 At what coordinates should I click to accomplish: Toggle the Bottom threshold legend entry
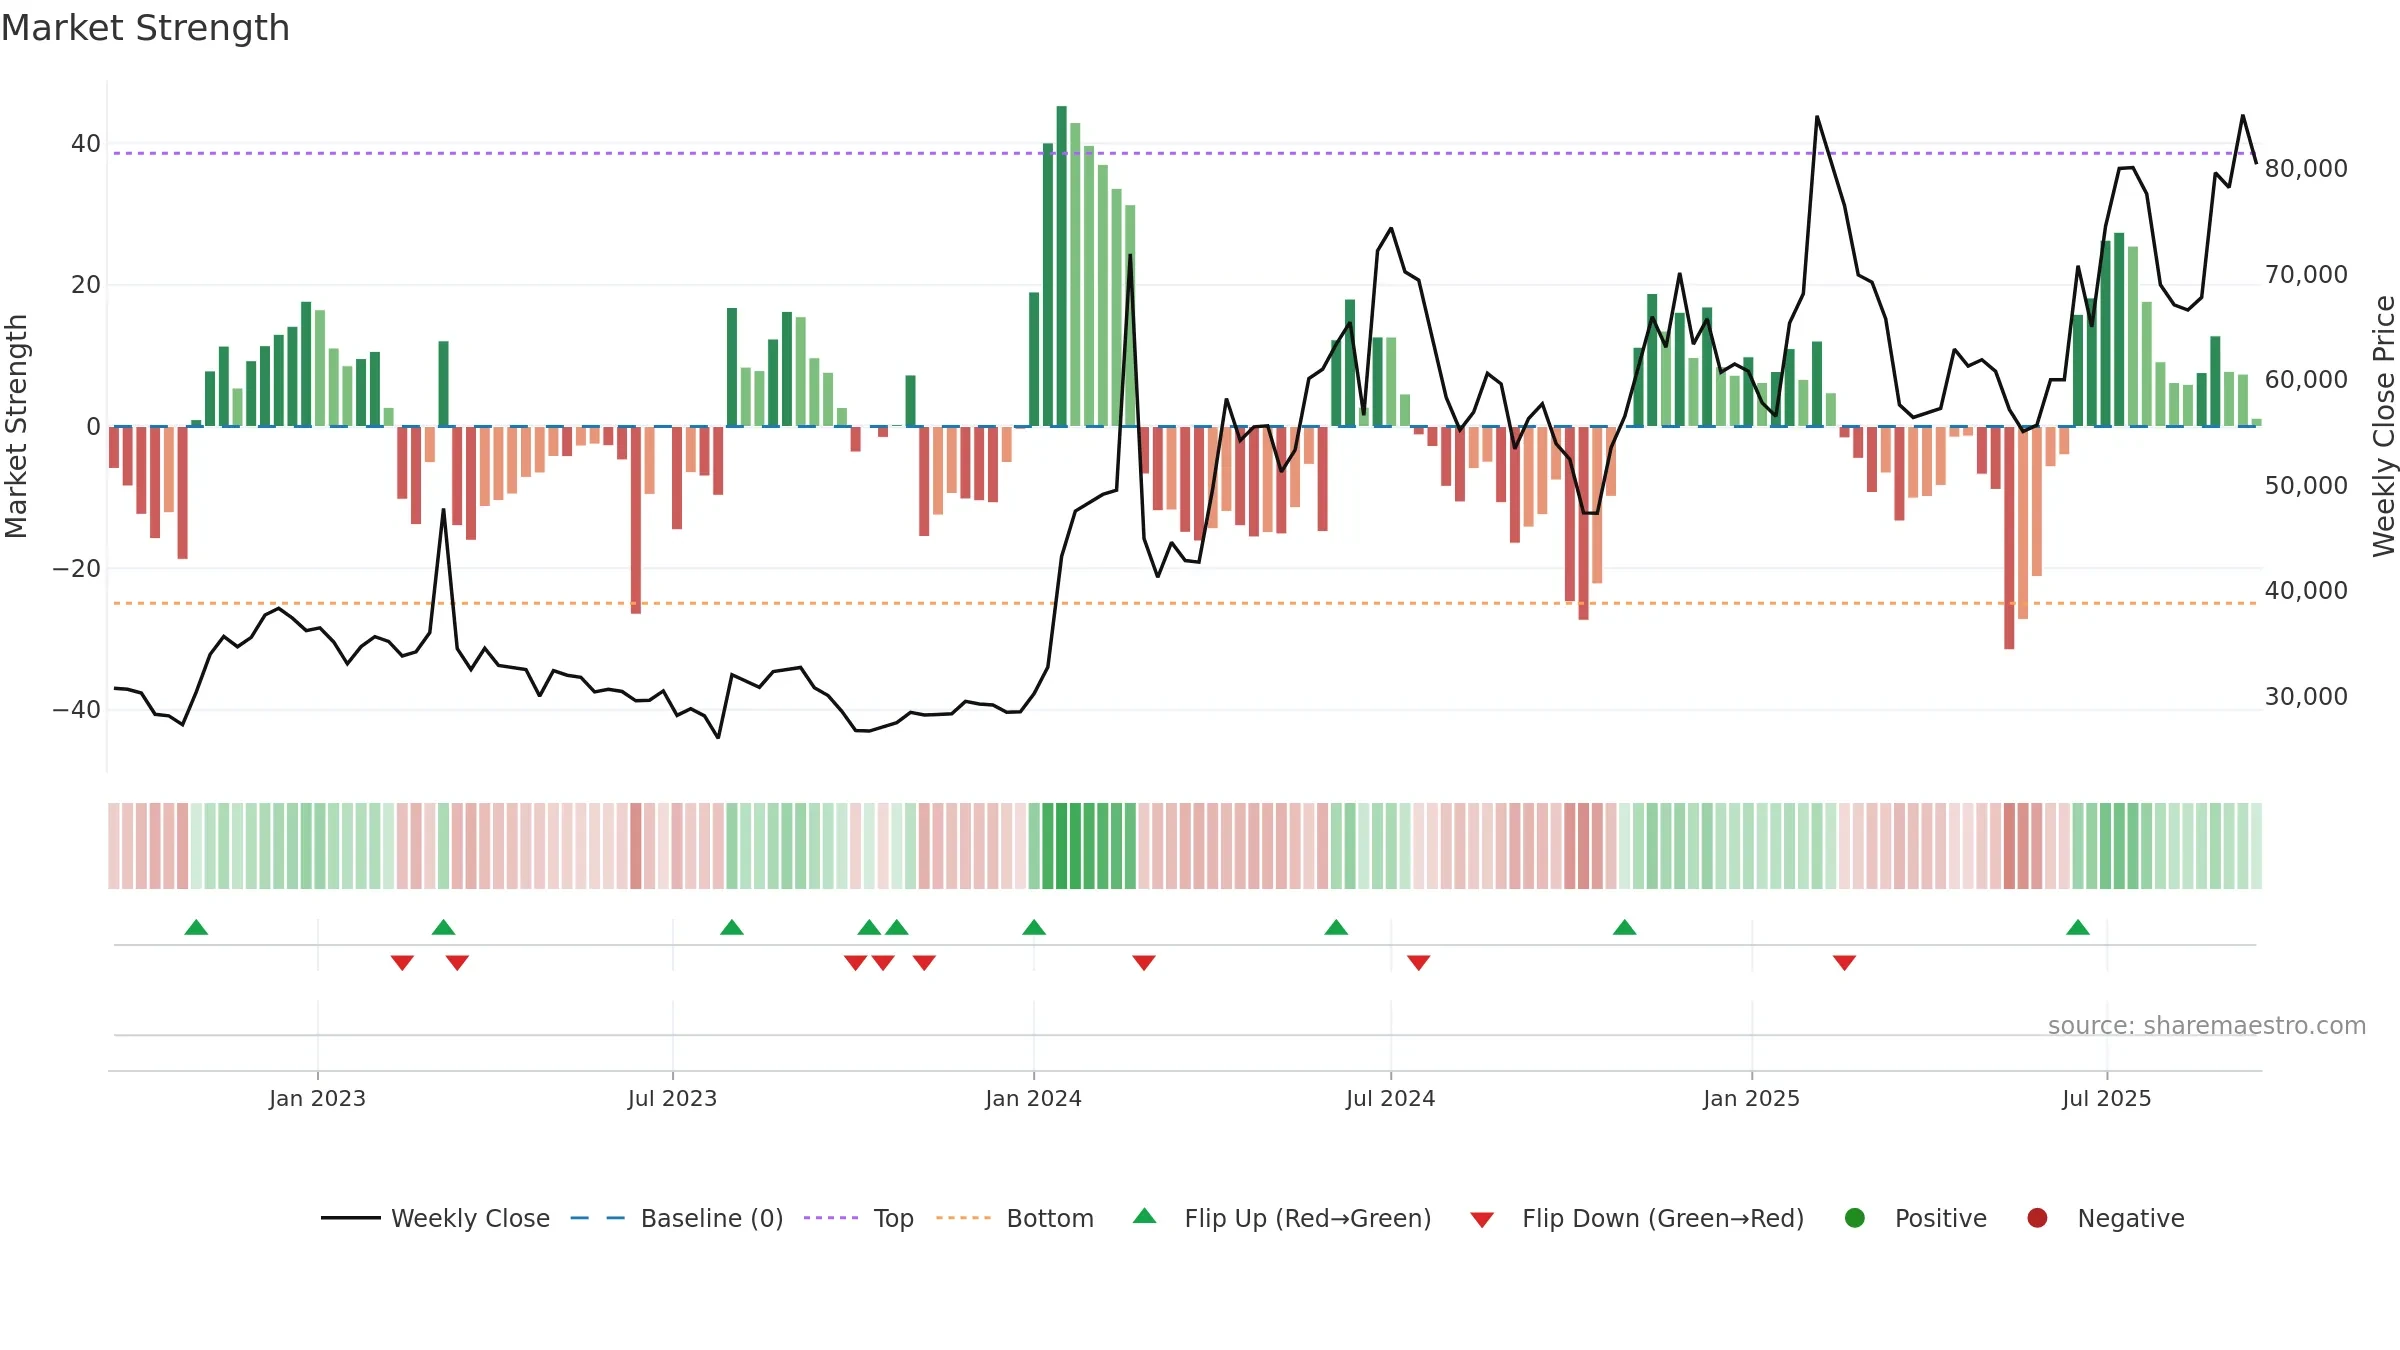point(1015,1218)
